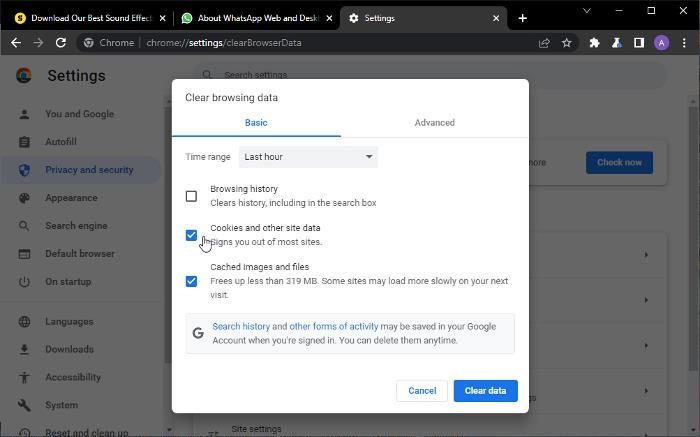
Task: Bookmark this page with the star icon
Action: click(x=567, y=43)
